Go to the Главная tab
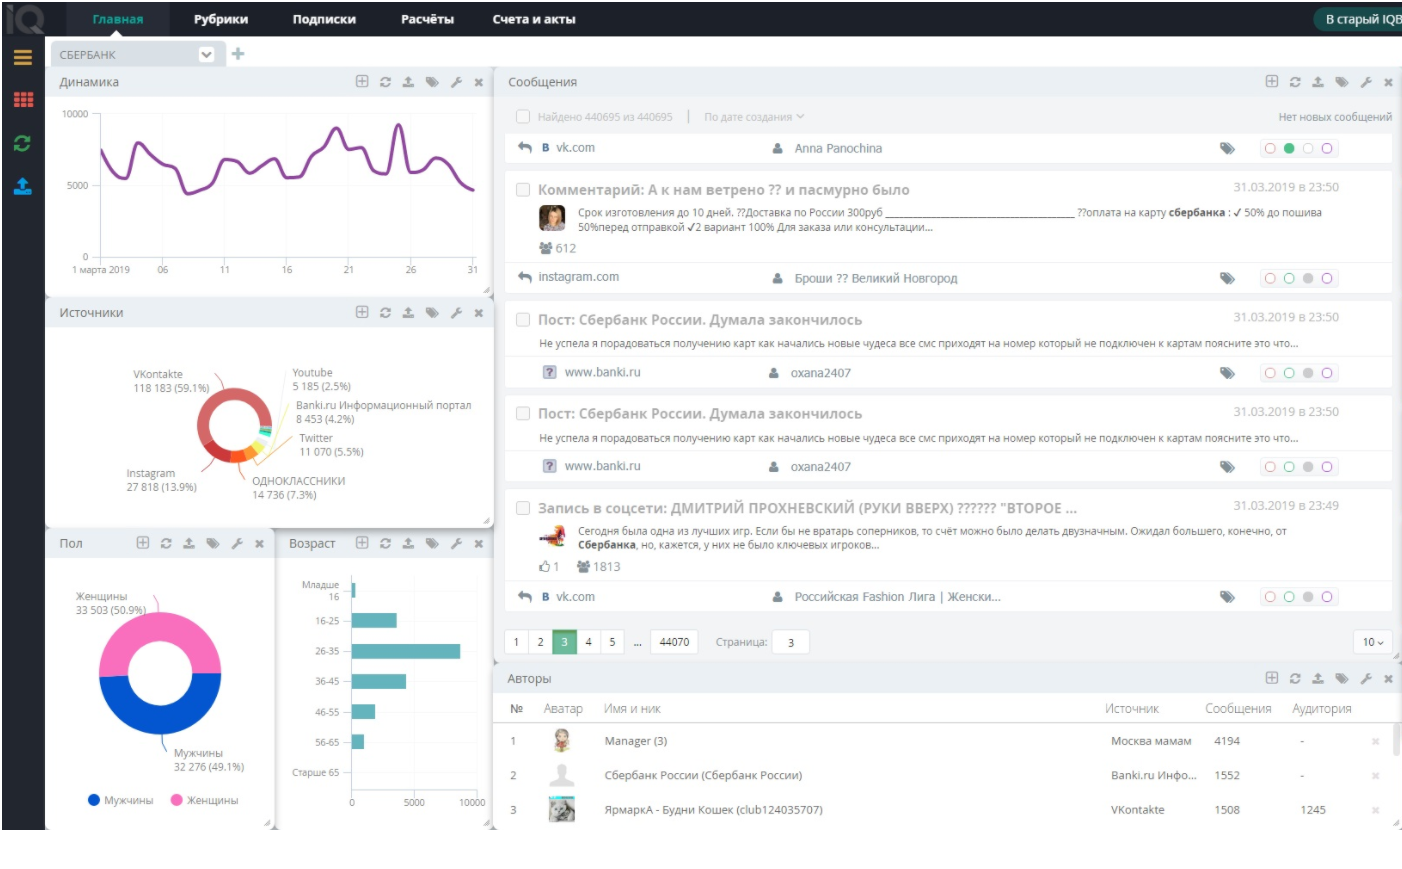Viewport: 1402px width, 869px height. [118, 19]
